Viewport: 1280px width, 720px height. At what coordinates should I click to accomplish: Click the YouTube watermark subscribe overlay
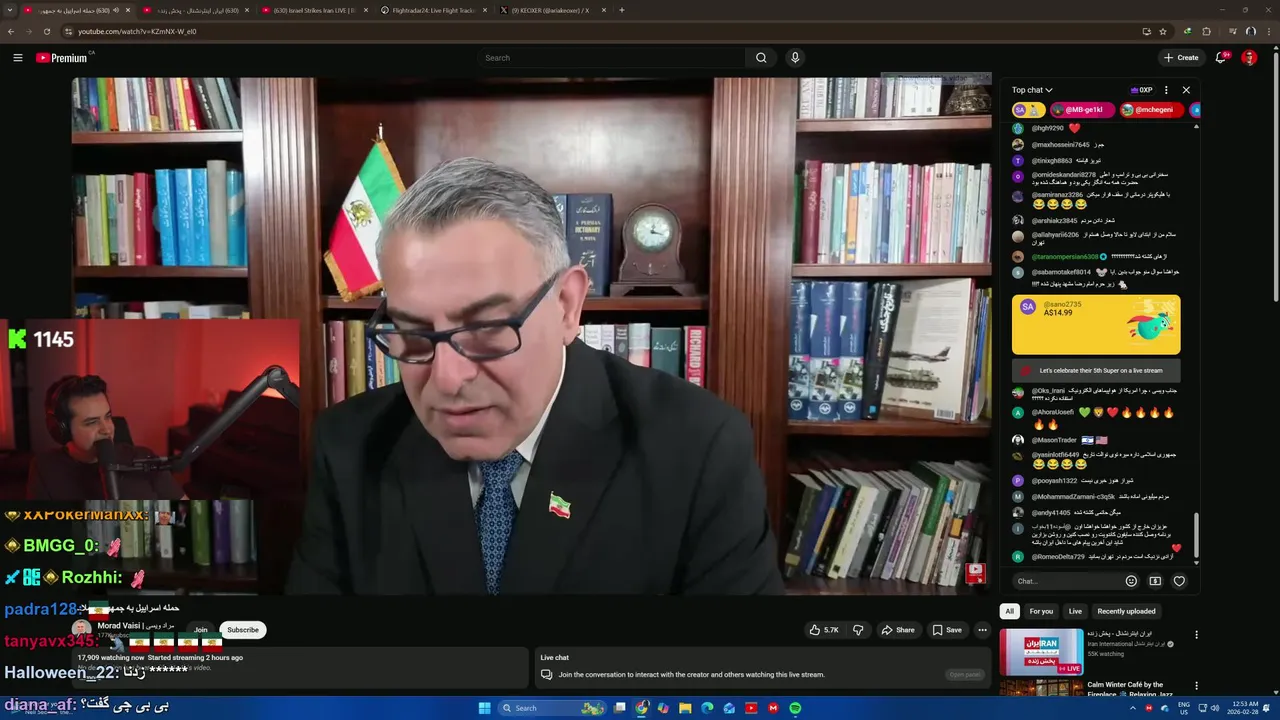(975, 573)
